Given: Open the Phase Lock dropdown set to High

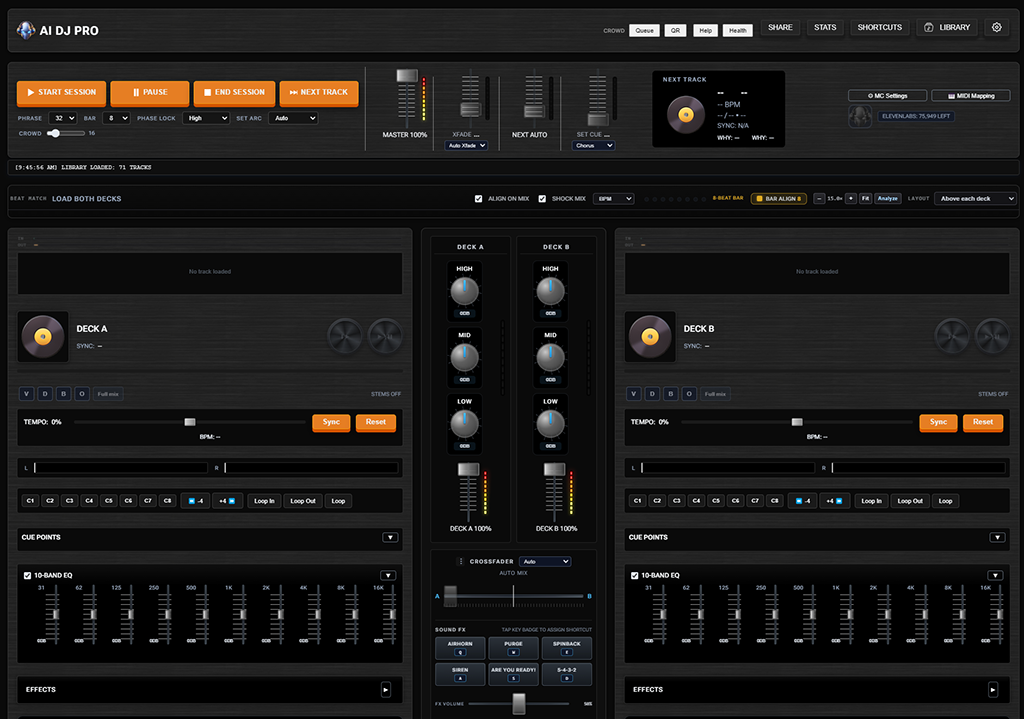Looking at the screenshot, I should [206, 118].
